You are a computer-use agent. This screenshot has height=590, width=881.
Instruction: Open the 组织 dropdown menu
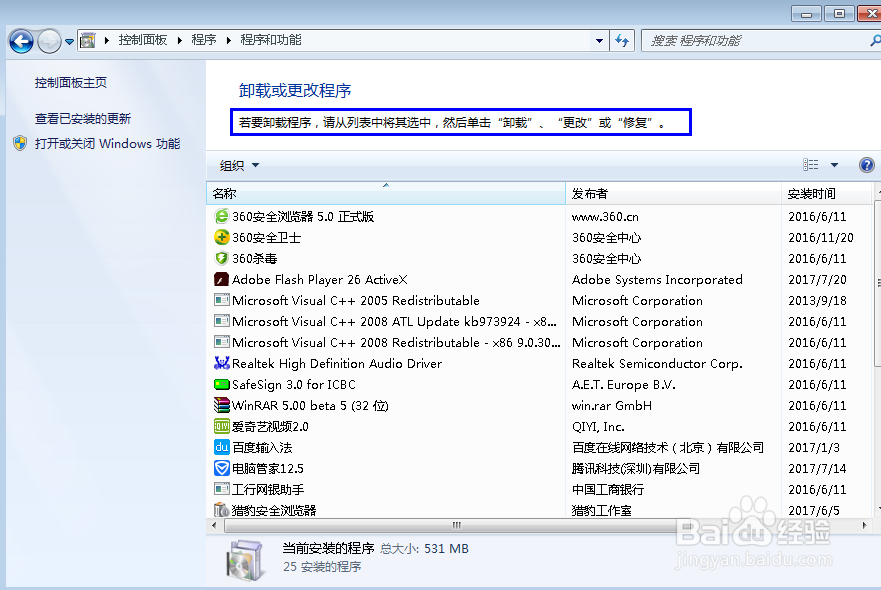[239, 165]
